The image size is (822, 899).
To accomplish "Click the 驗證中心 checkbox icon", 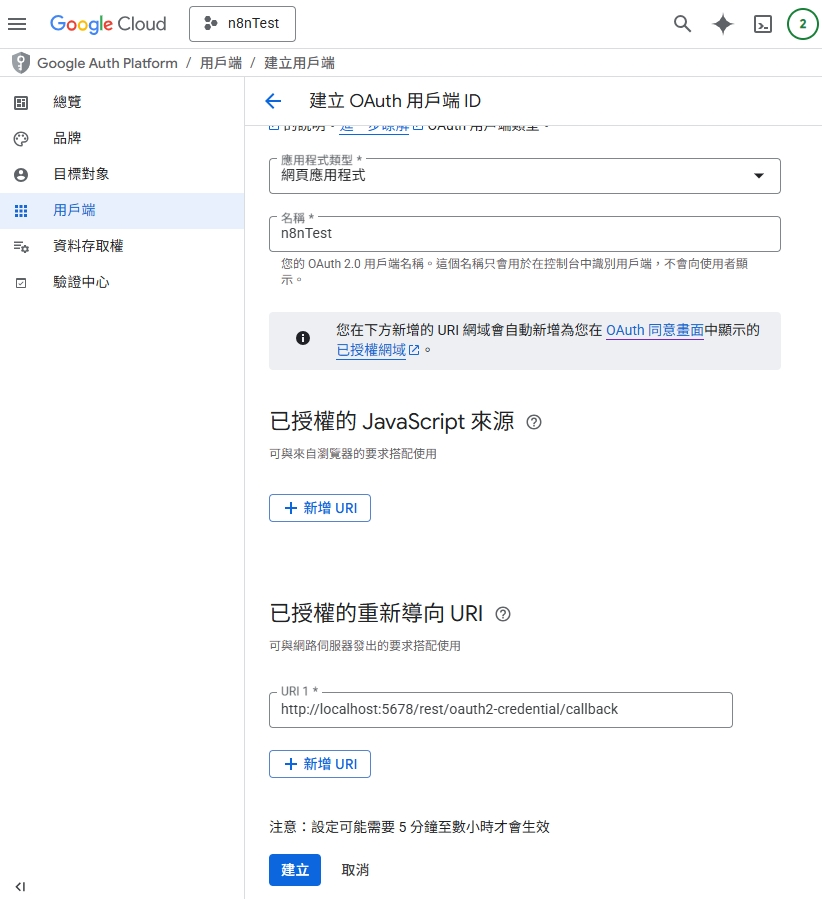I will click(x=21, y=283).
